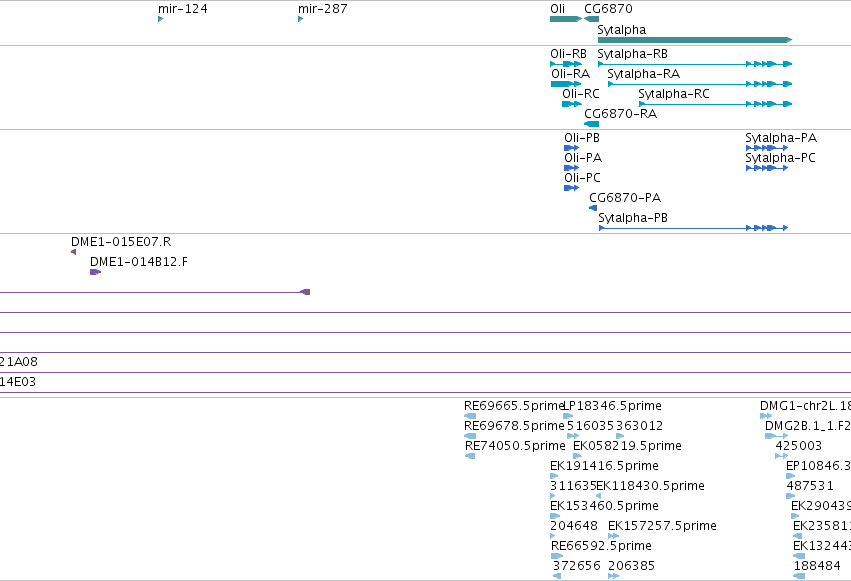The height and width of the screenshot is (581, 851).
Task: Select the 363012 feature glyph
Action: (x=620, y=436)
